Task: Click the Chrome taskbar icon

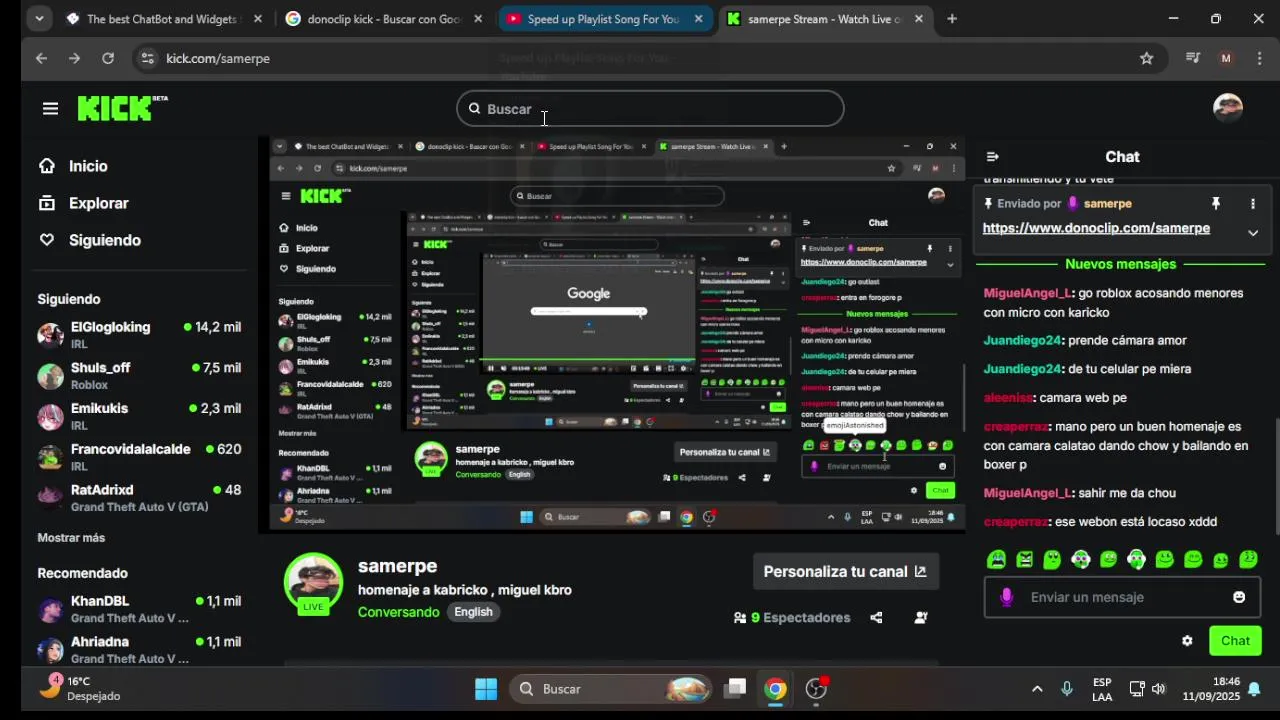Action: (x=776, y=689)
